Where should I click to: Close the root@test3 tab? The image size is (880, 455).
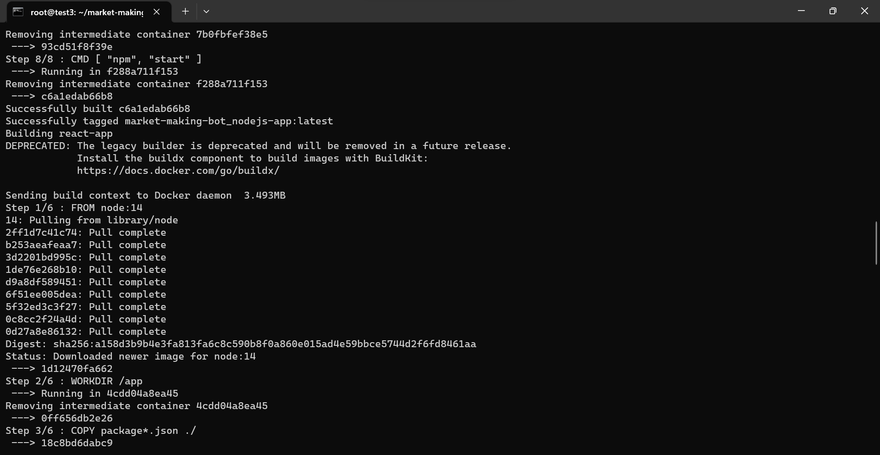tap(157, 11)
